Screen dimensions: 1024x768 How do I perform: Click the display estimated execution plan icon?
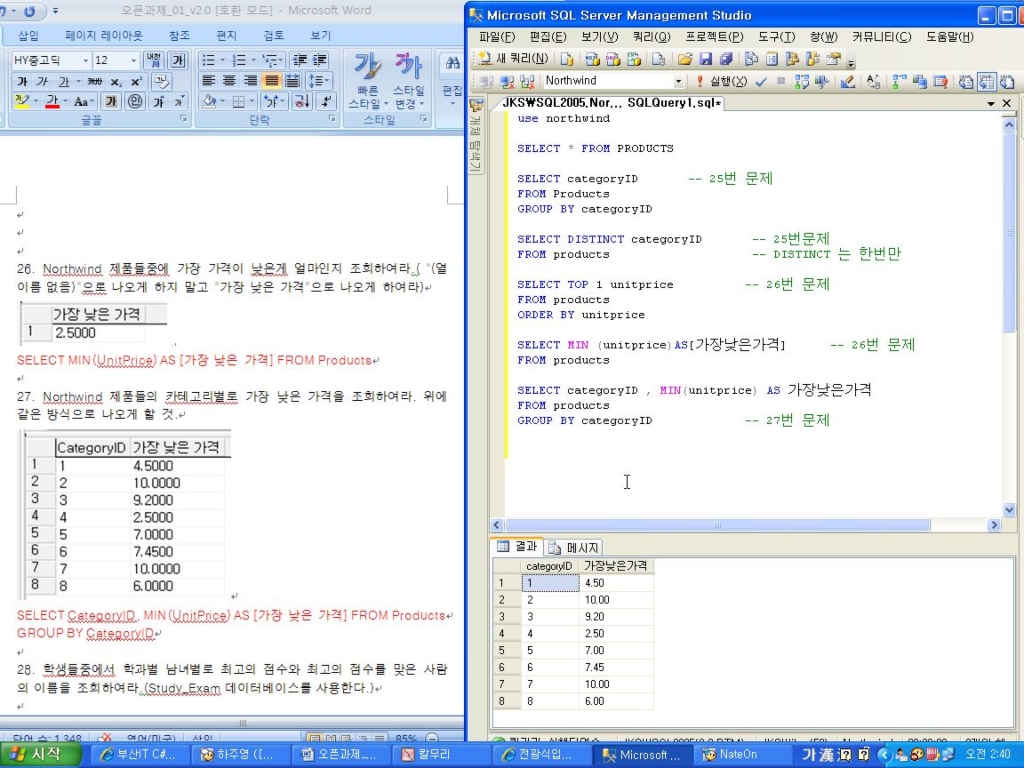801,82
